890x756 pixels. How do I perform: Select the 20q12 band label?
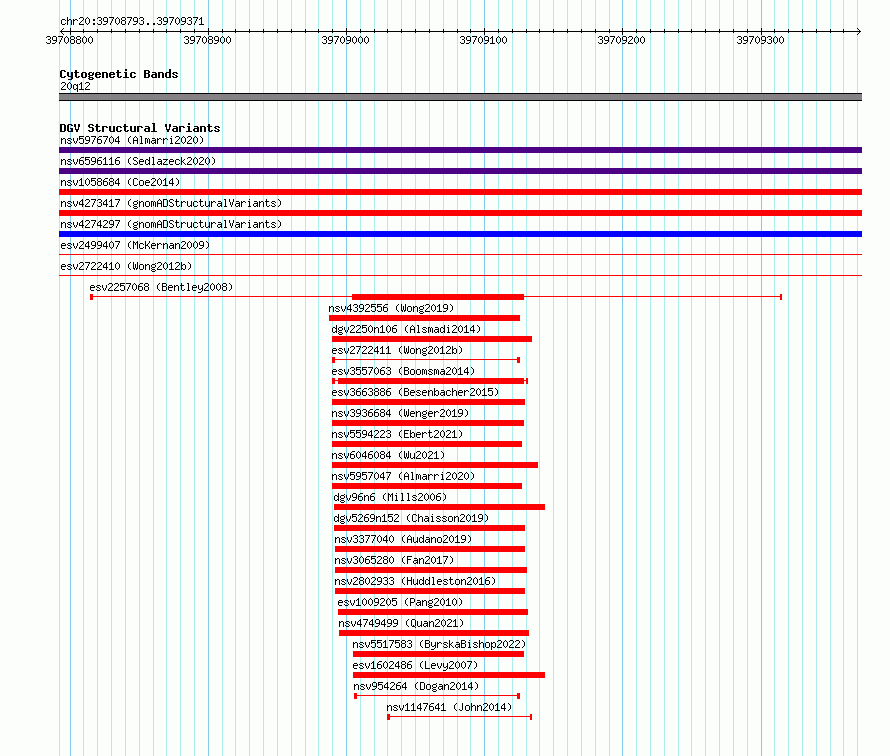[75, 86]
